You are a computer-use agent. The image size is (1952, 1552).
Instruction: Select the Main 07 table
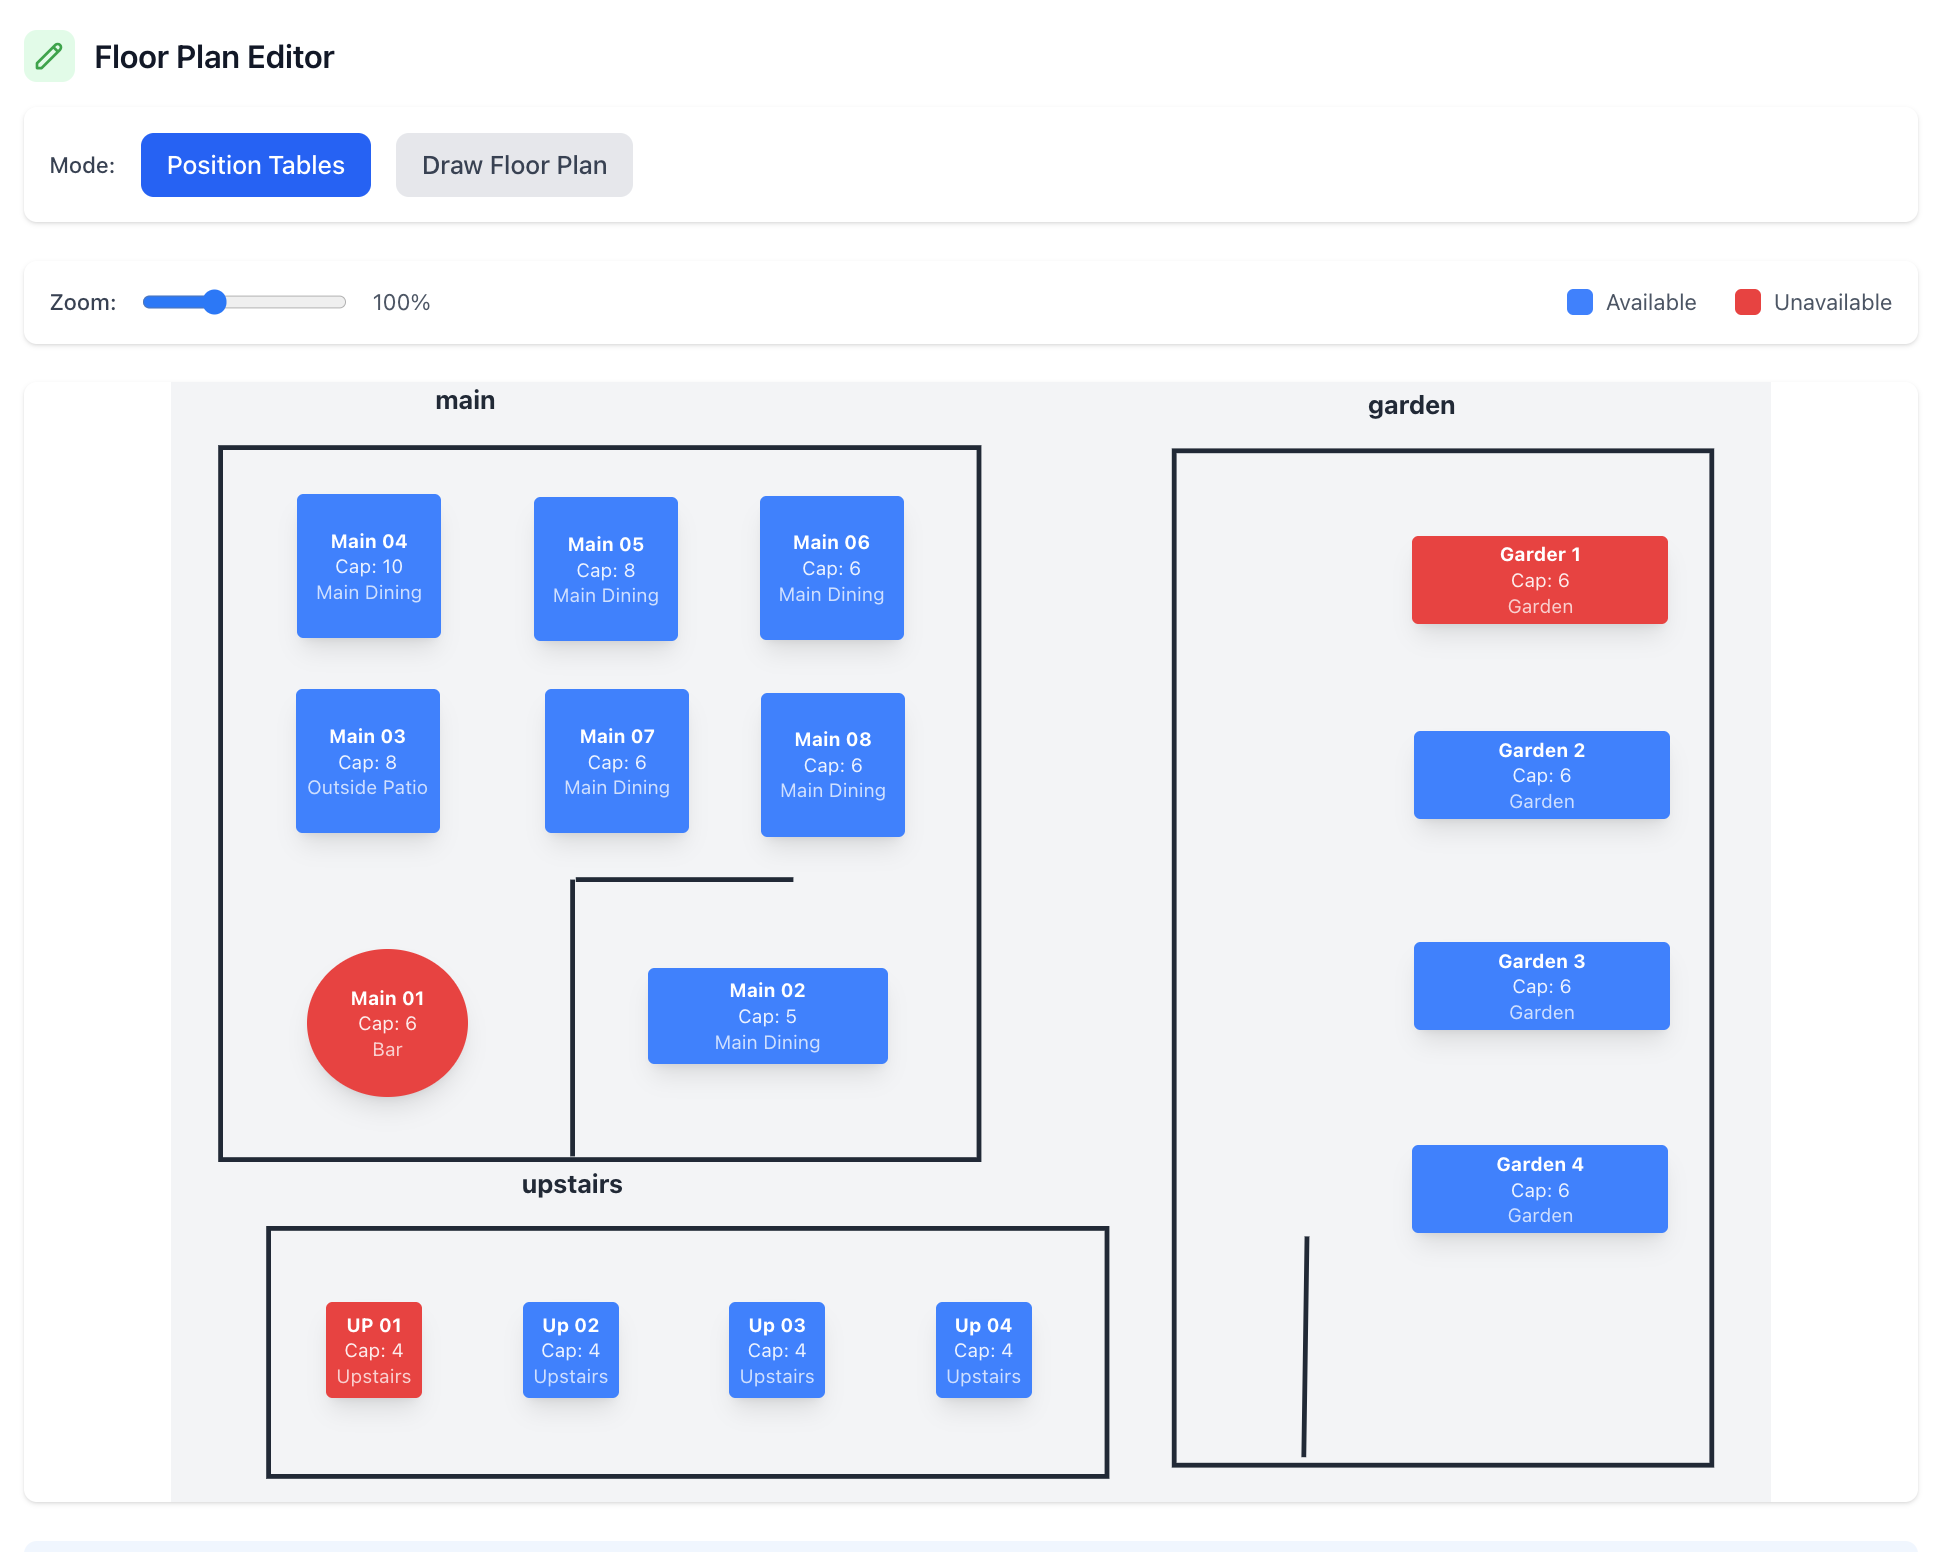tap(616, 761)
